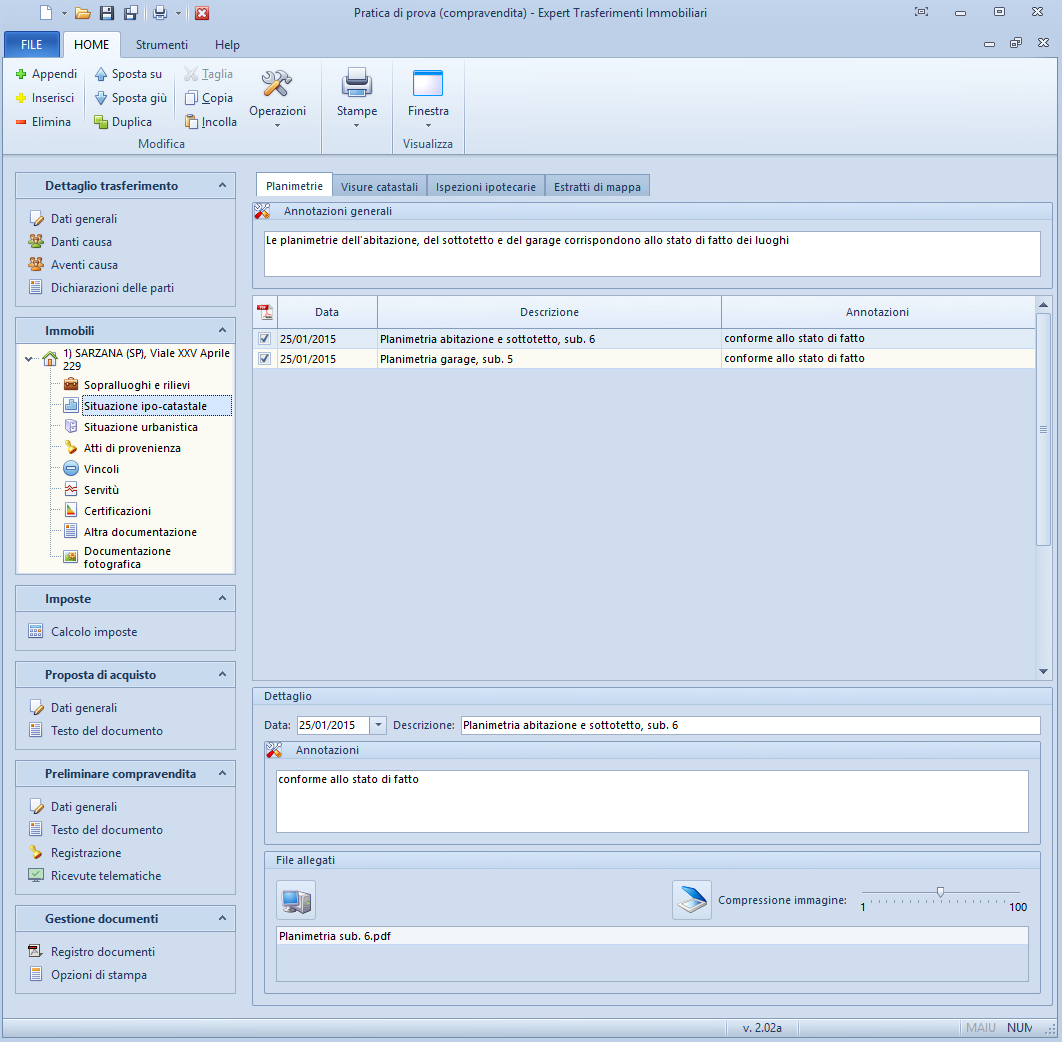Image resolution: width=1062 pixels, height=1042 pixels.
Task: Click the scanner icon in File allegati
Action: (691, 900)
